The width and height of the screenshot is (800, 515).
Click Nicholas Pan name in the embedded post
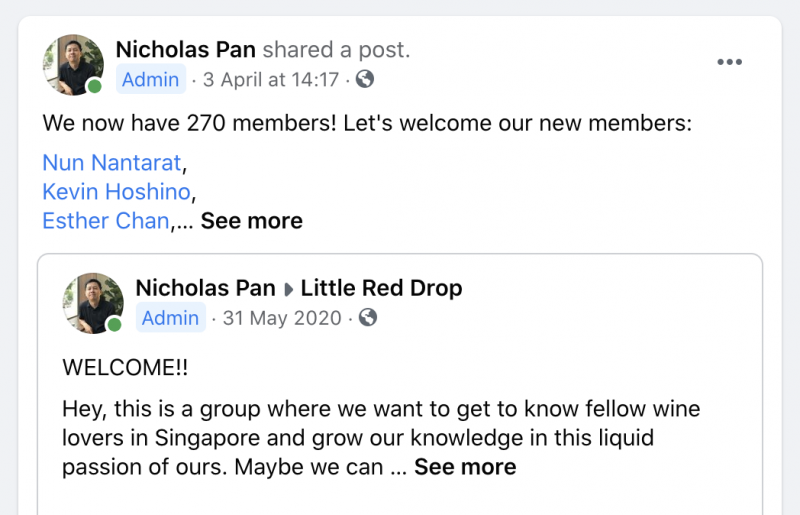206,288
